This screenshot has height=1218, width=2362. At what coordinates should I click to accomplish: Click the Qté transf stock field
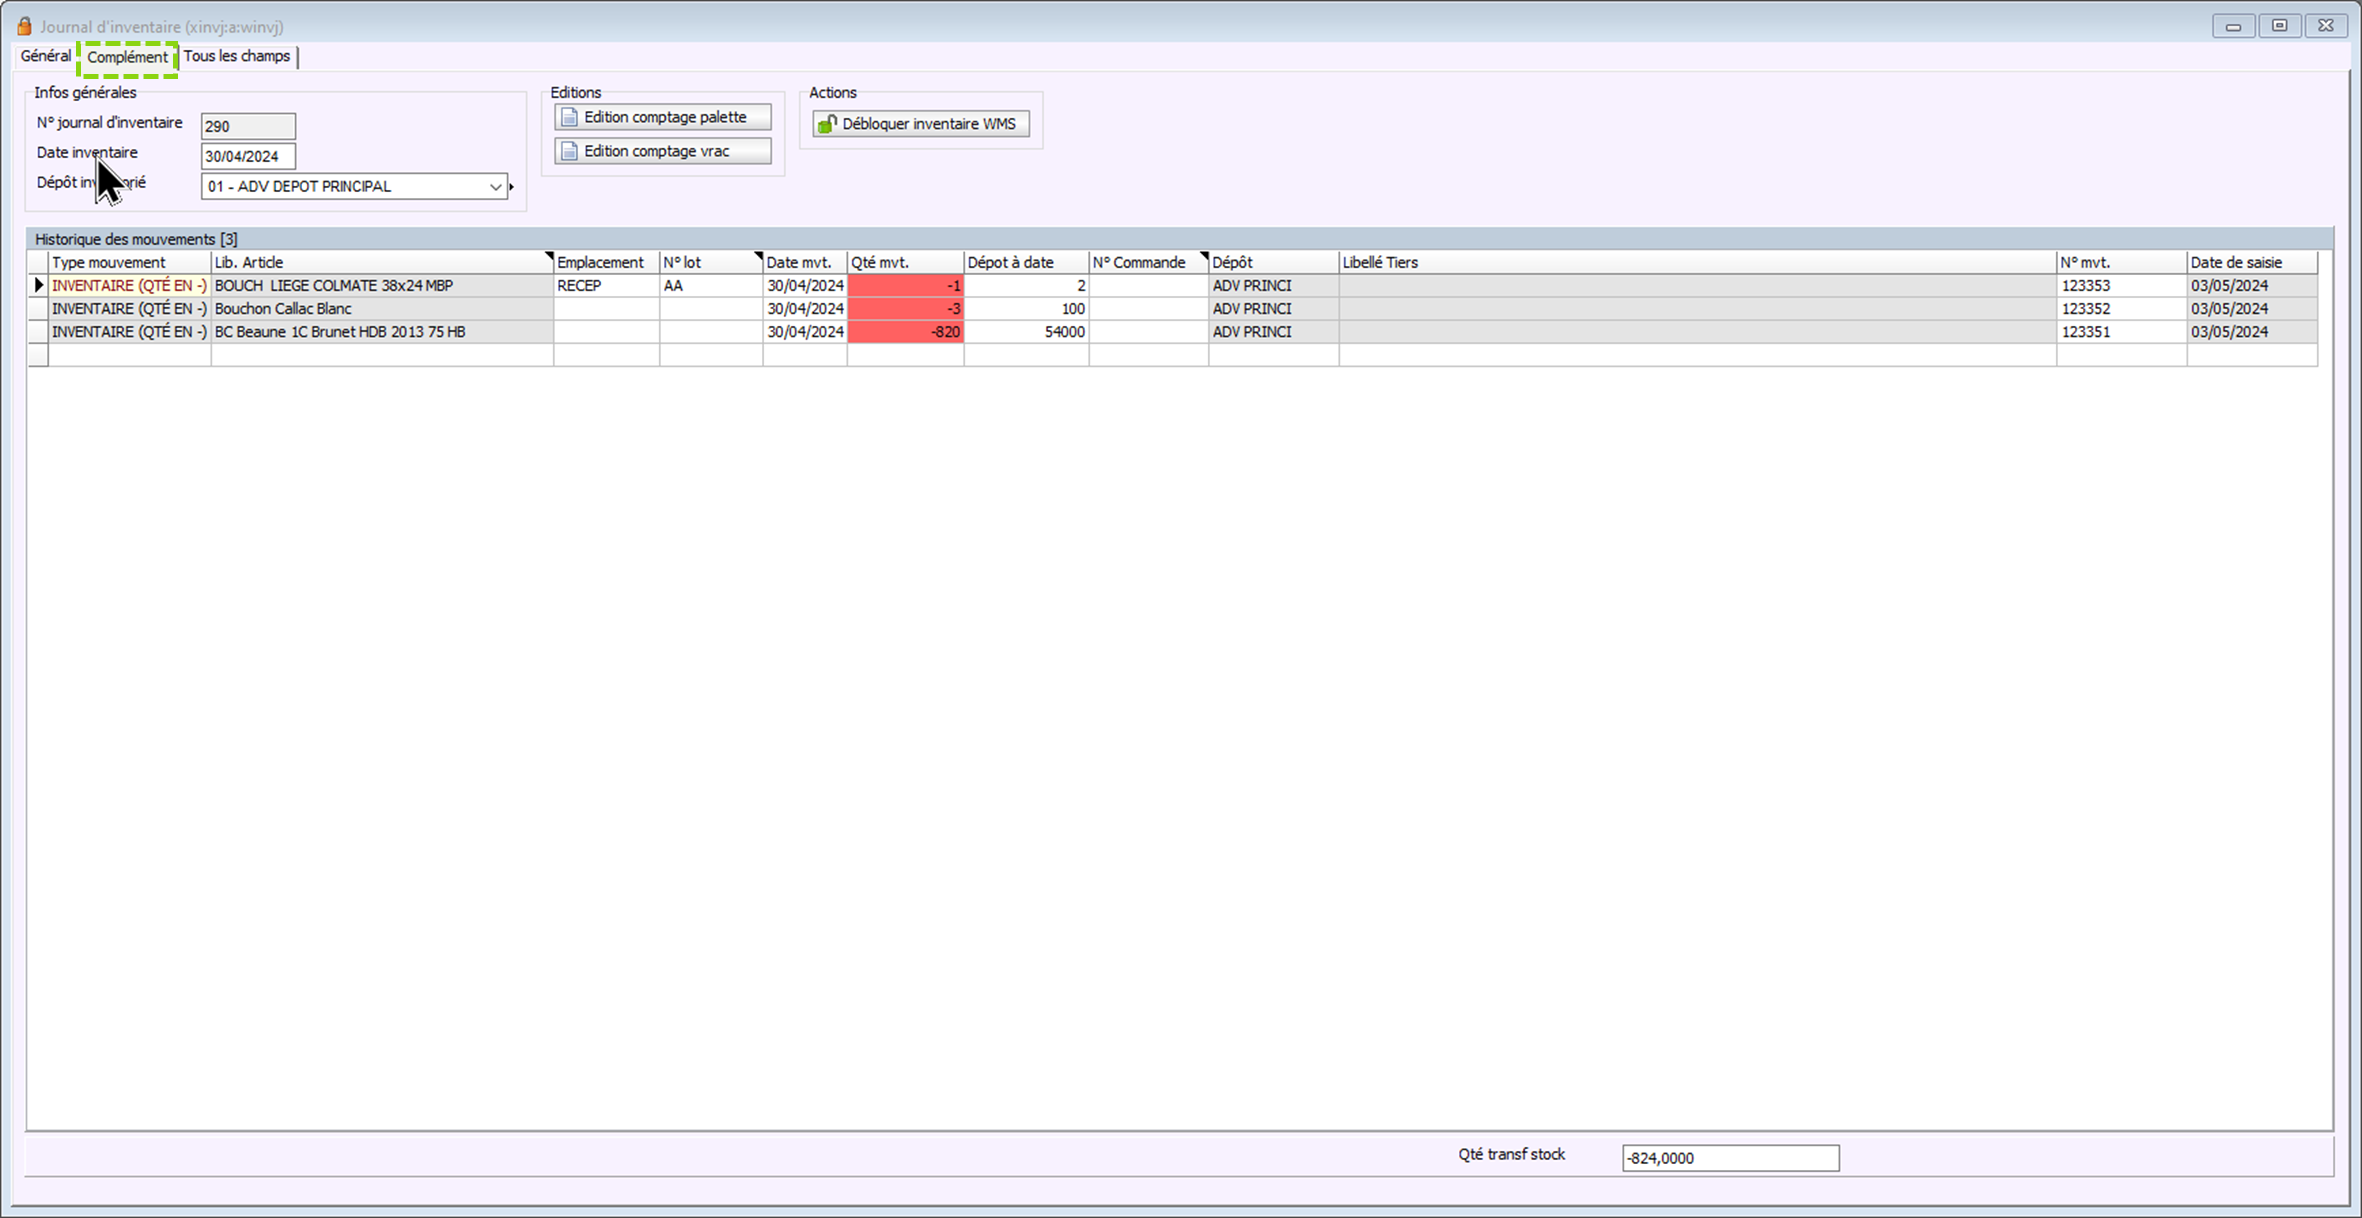tap(1729, 1158)
